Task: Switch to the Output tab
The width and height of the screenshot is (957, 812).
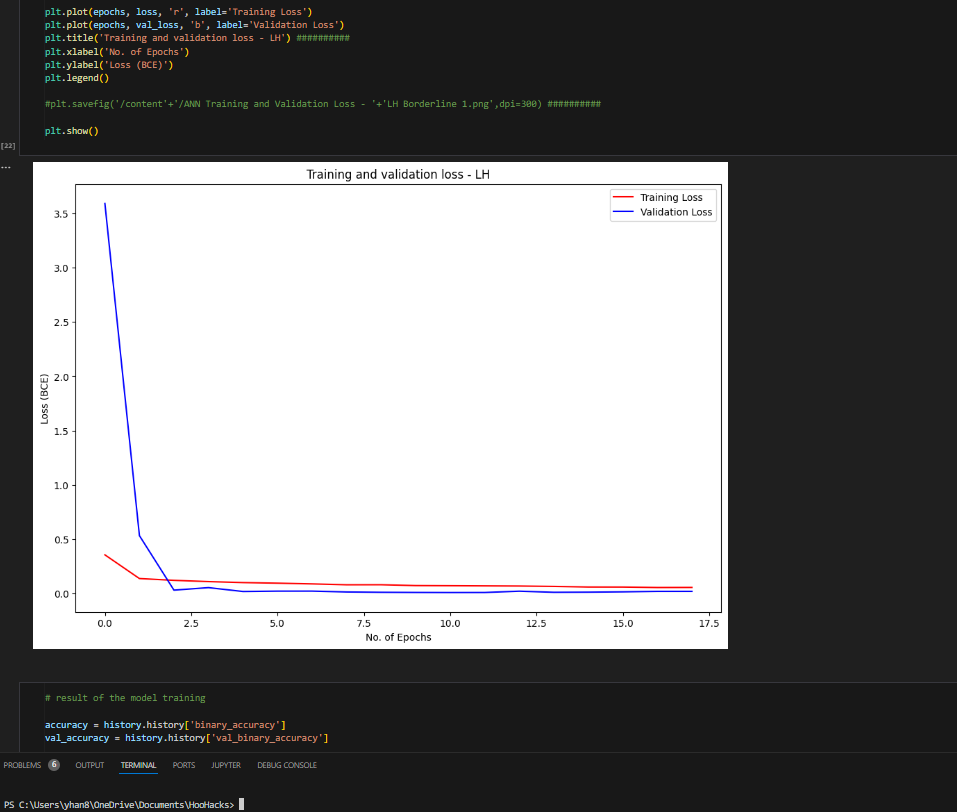Action: tap(90, 765)
